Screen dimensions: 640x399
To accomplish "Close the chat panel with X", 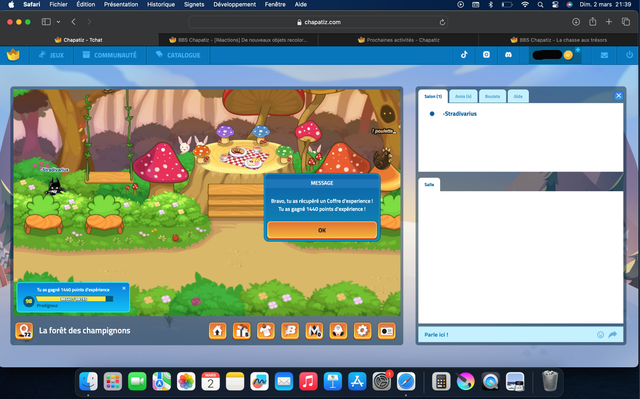I will tap(618, 95).
